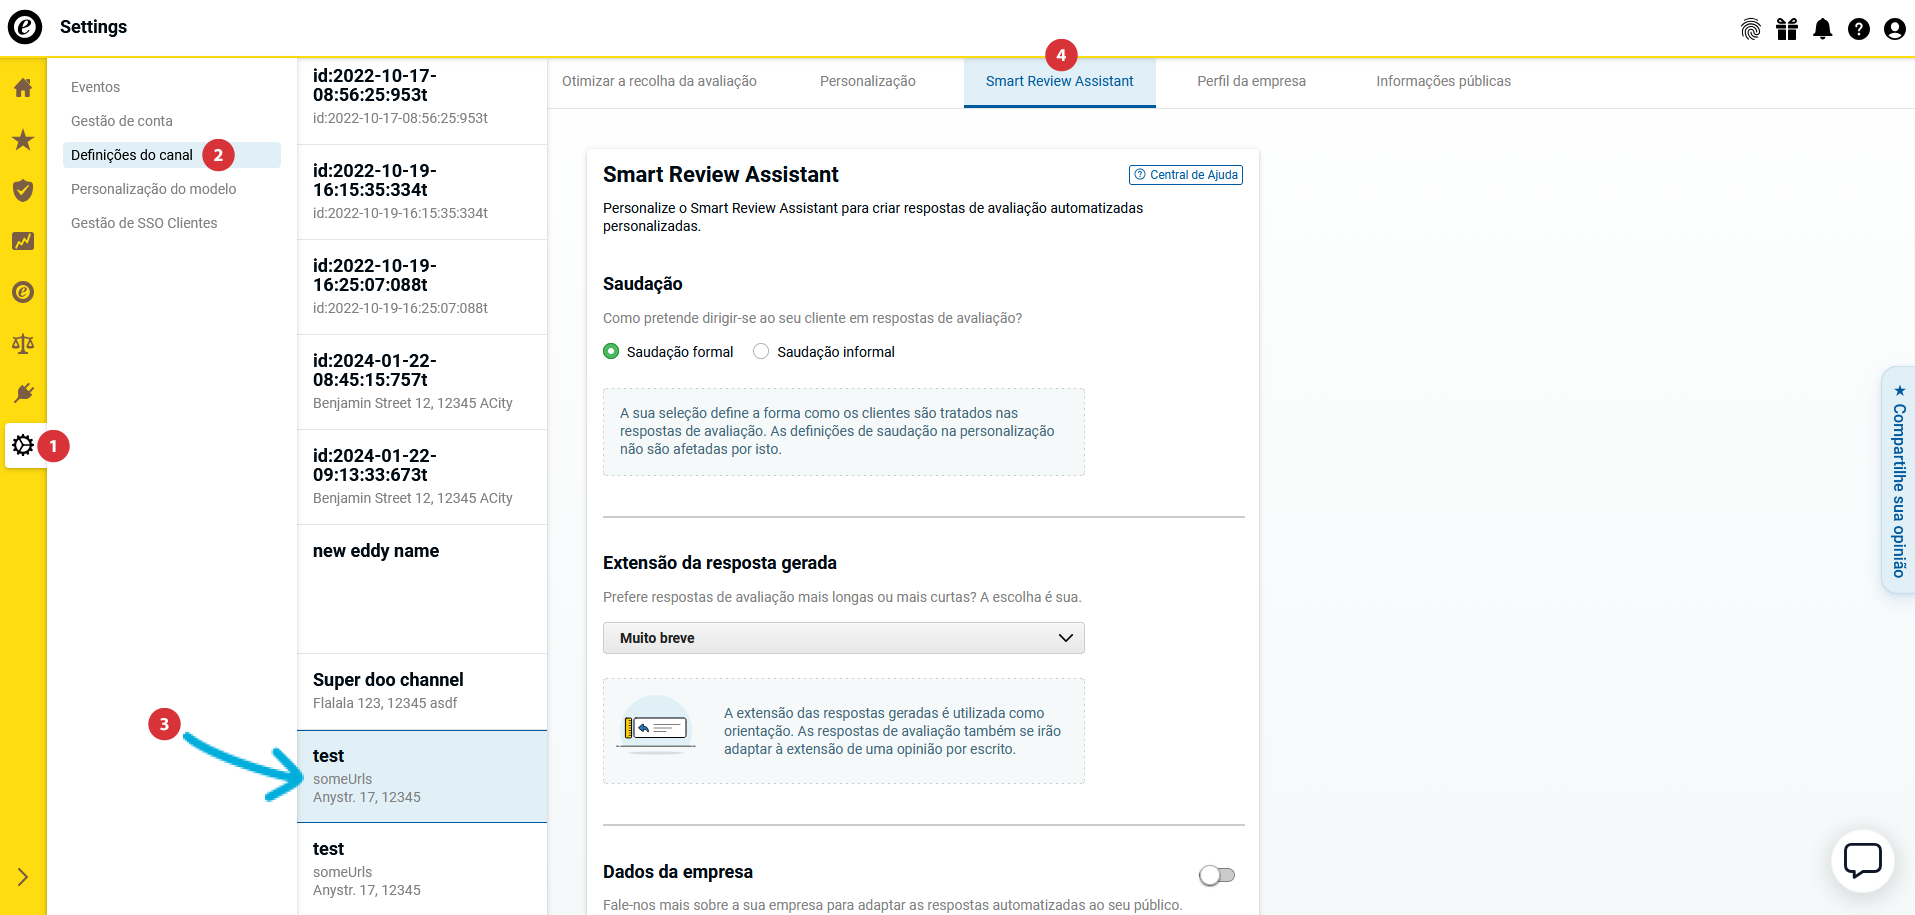Select the Saudação informal radio button
This screenshot has width=1915, height=915.
(x=761, y=352)
